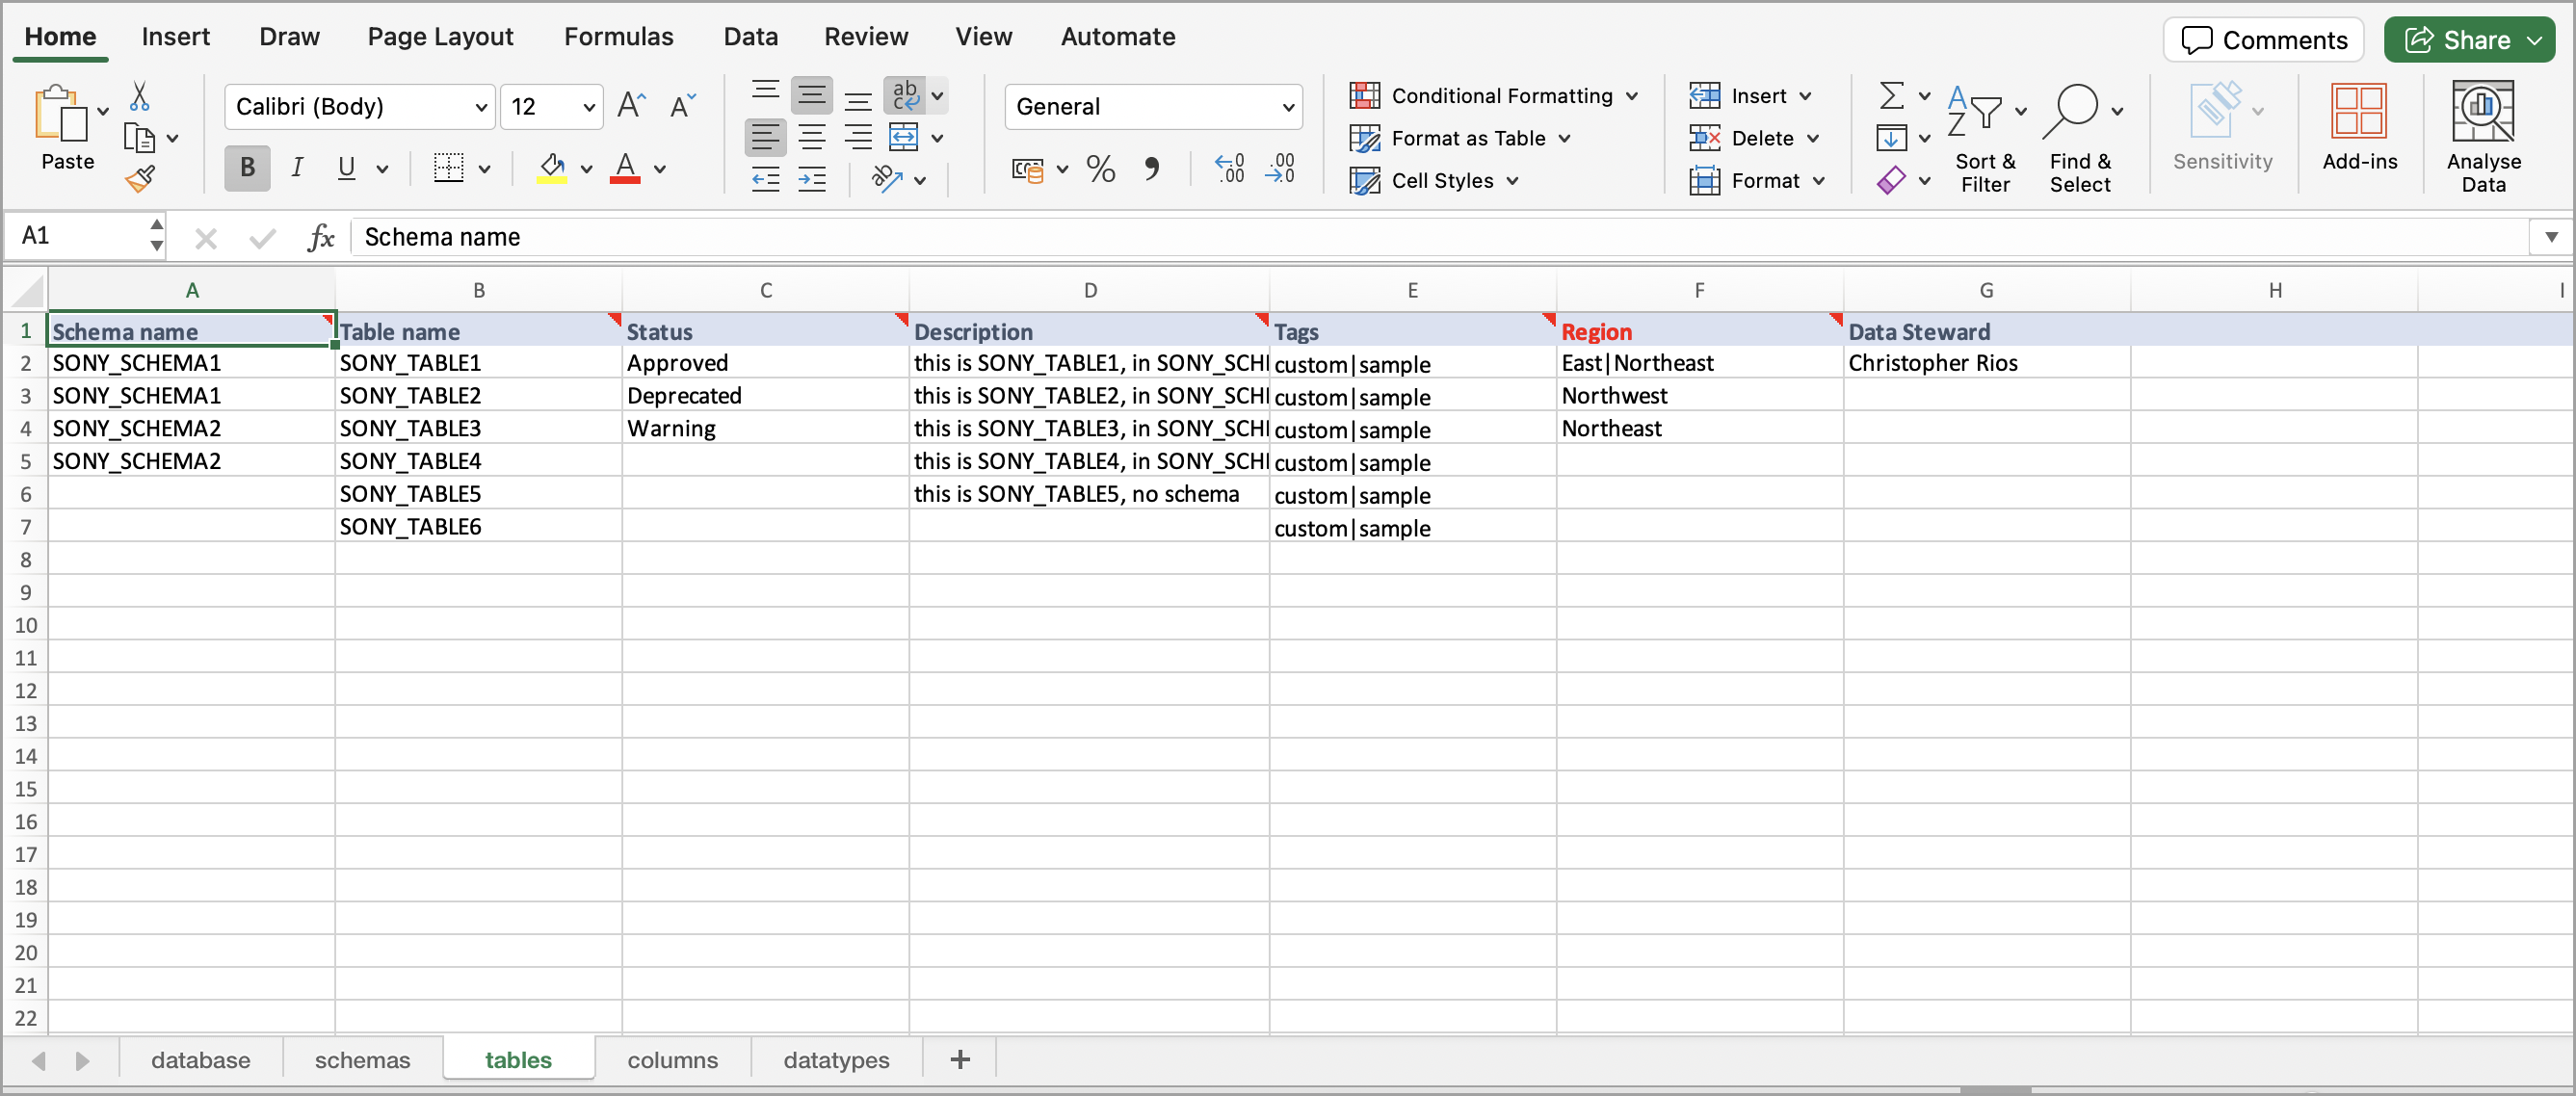Click the Orientation angle text icon
2576x1096 pixels.
[x=887, y=180]
